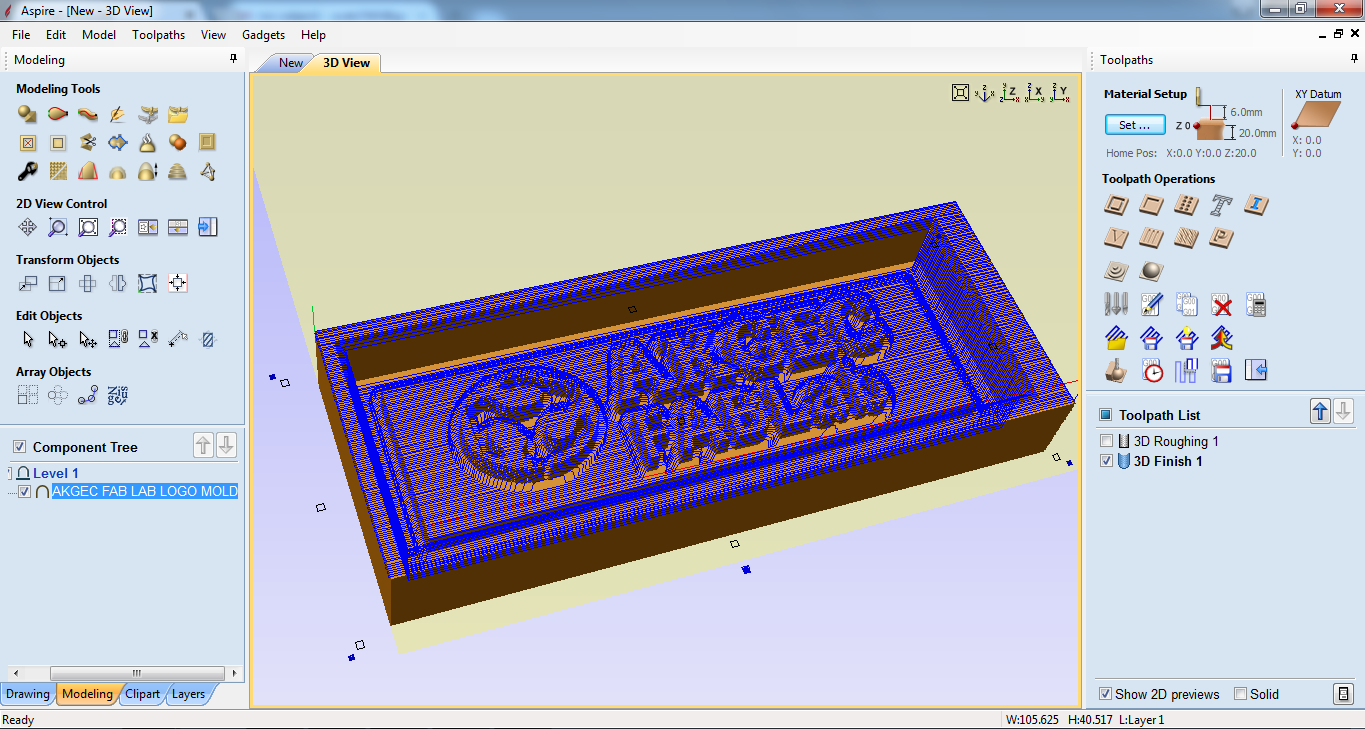Viewport: 1365px width, 729px height.
Task: Toggle the 3D Roughing 1 toolpath checkbox
Action: pos(1106,441)
